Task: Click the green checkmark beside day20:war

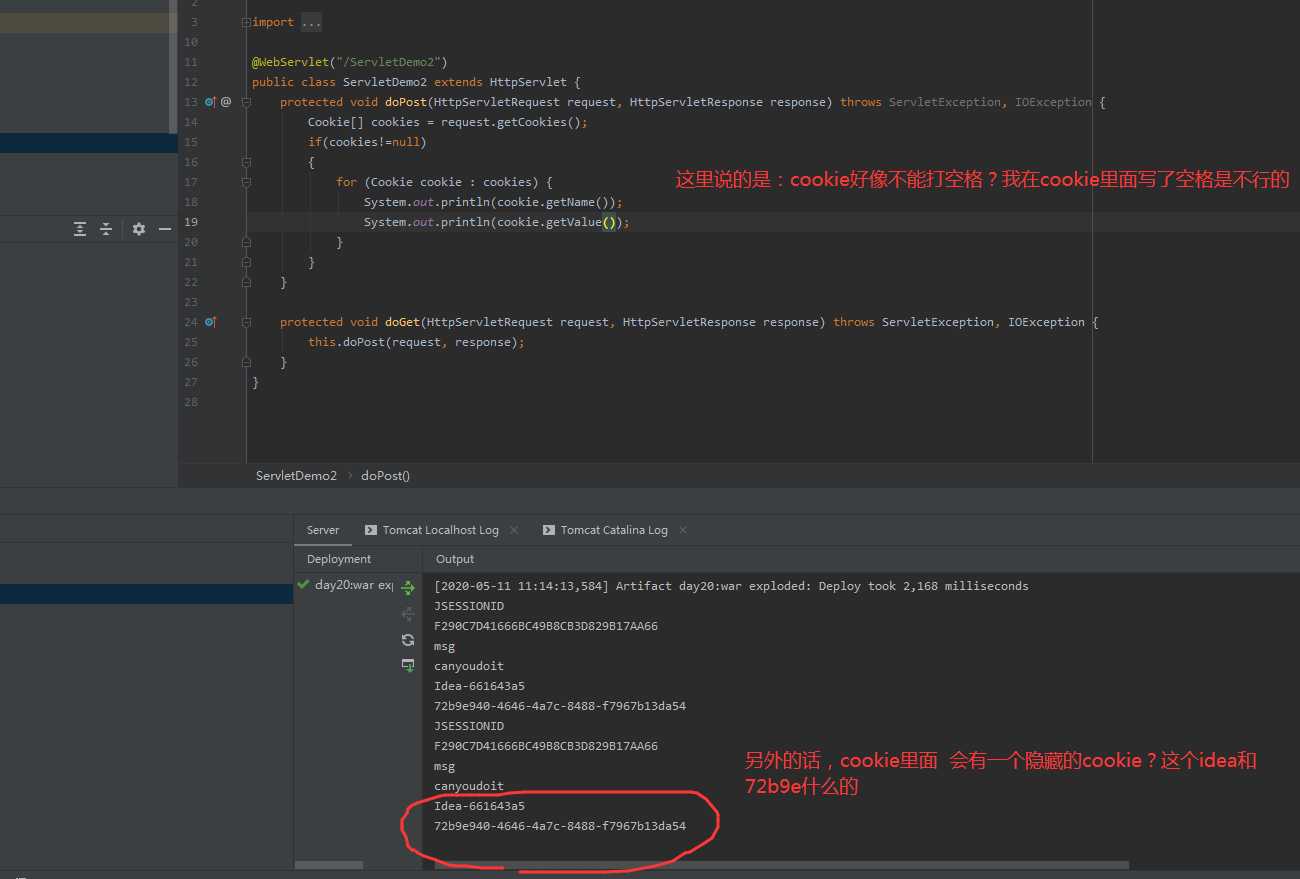Action: [x=303, y=585]
